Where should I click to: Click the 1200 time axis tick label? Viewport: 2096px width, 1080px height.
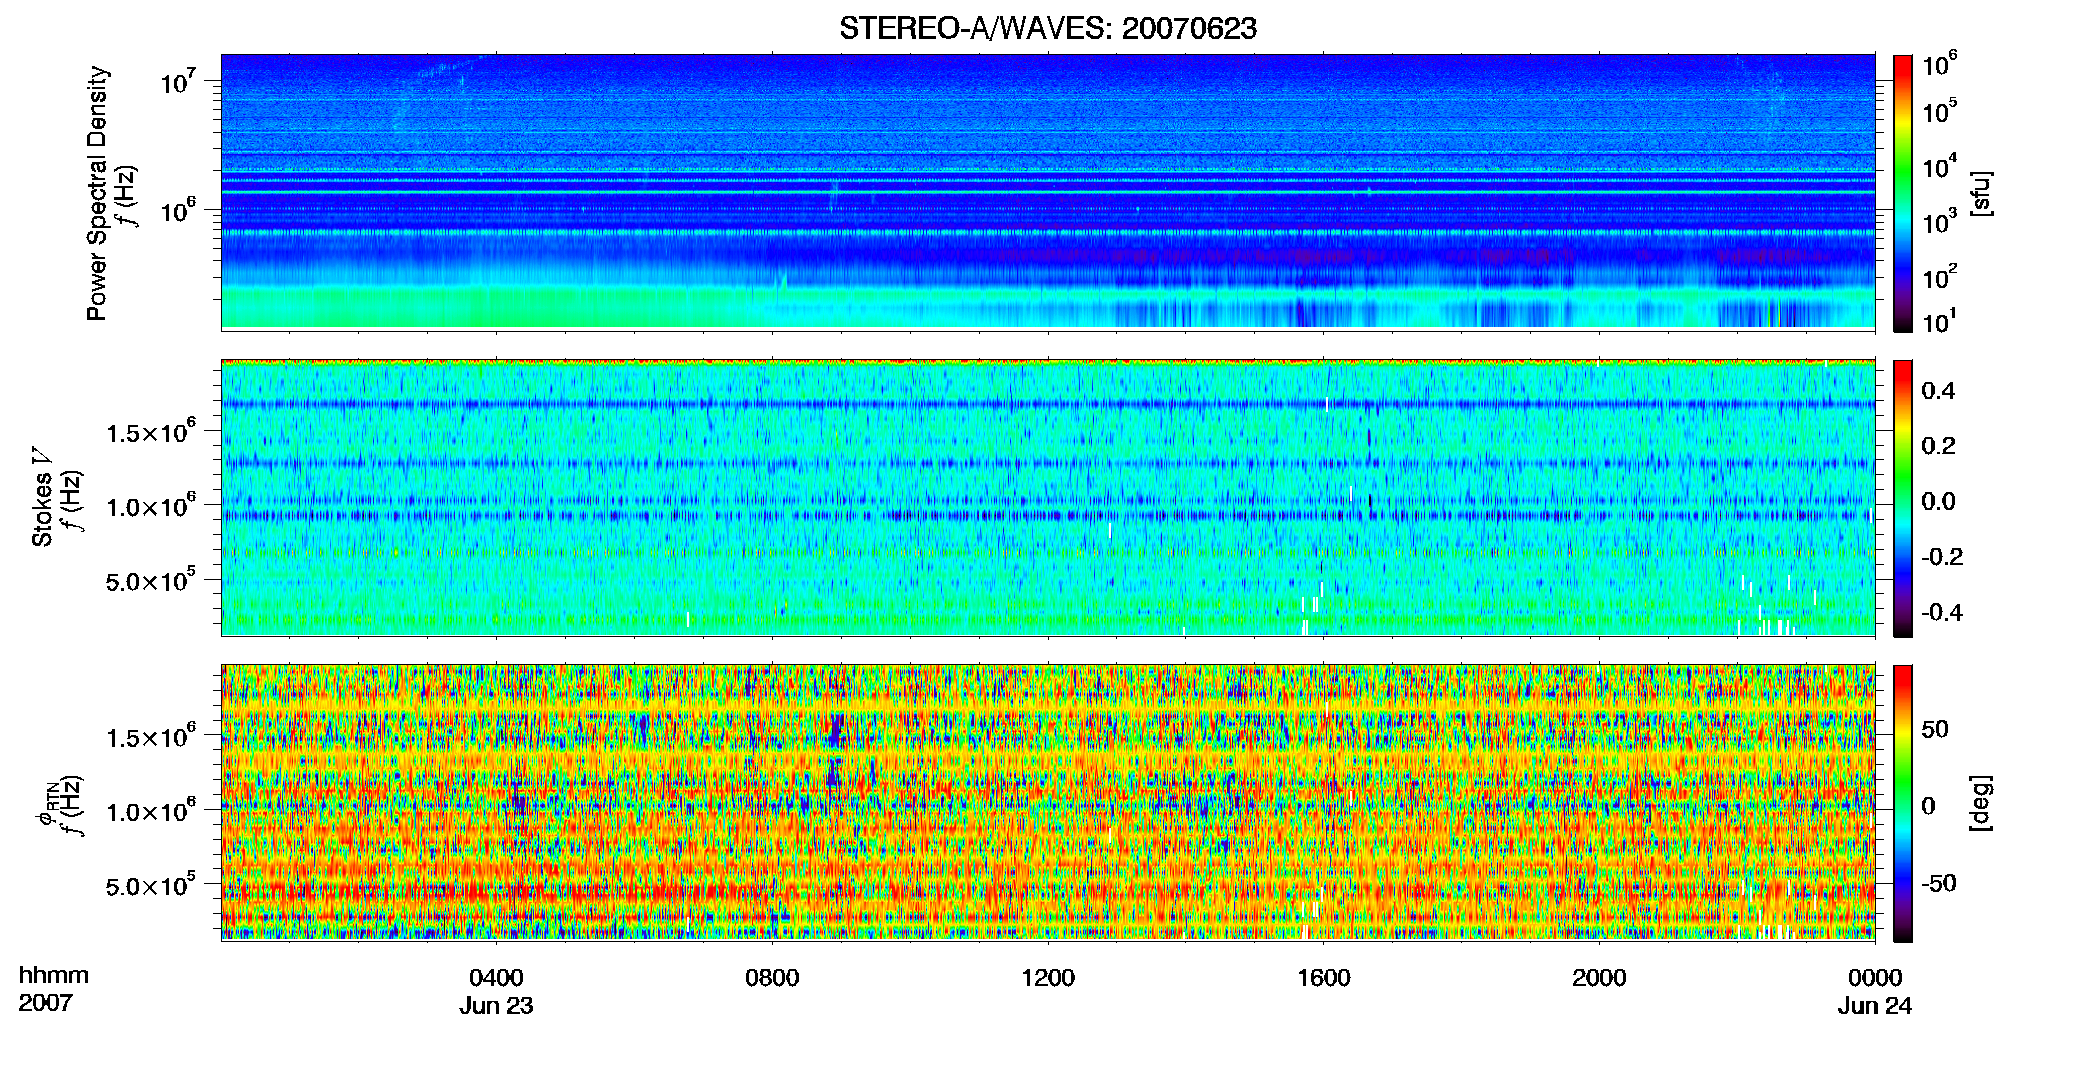pyautogui.click(x=1048, y=978)
